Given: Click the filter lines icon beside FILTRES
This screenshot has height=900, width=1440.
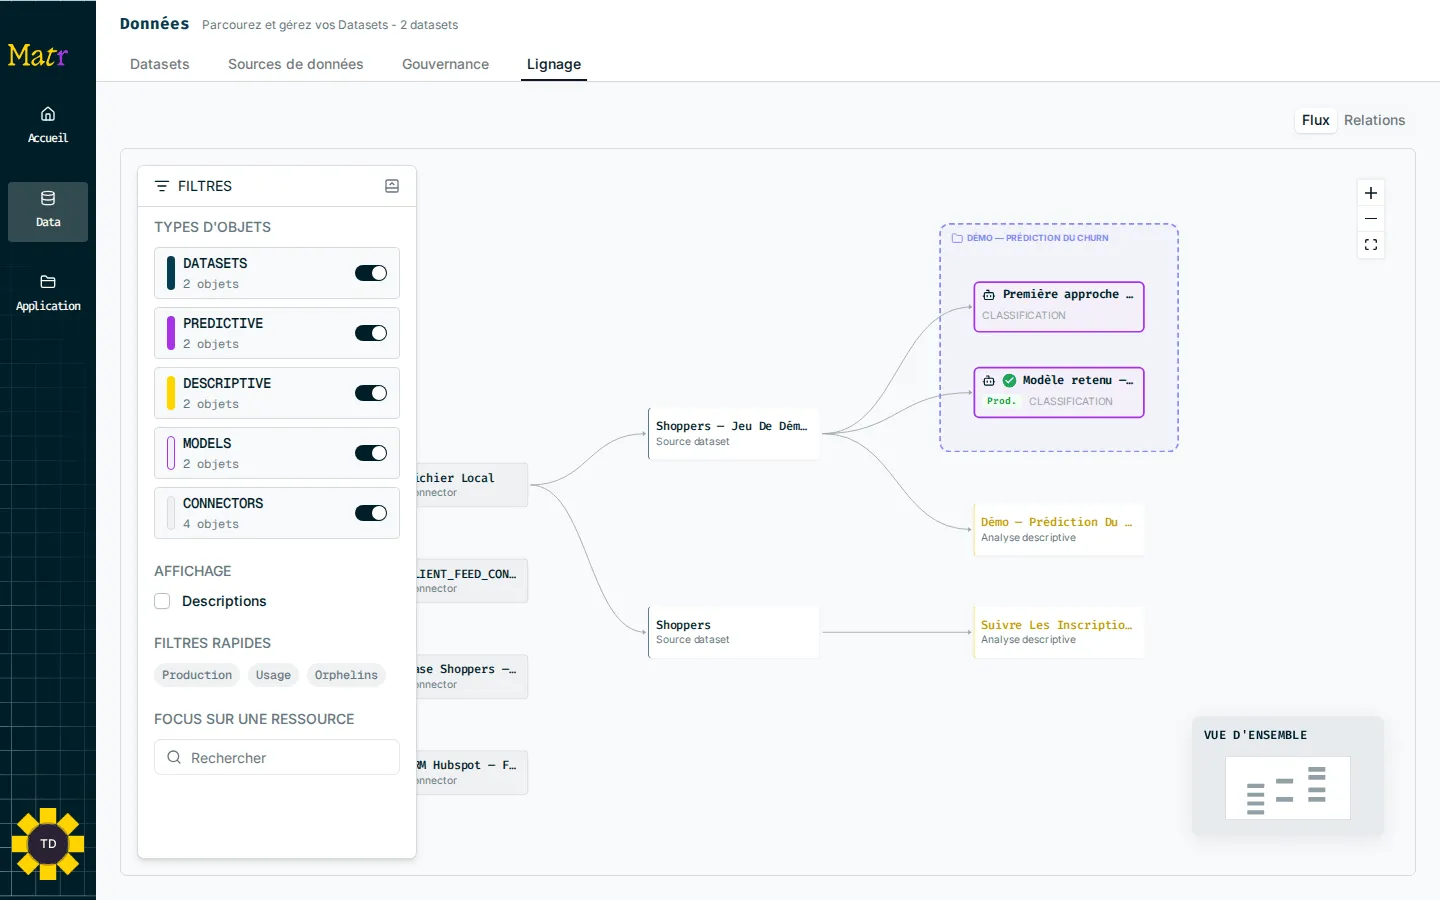Looking at the screenshot, I should click(x=162, y=186).
